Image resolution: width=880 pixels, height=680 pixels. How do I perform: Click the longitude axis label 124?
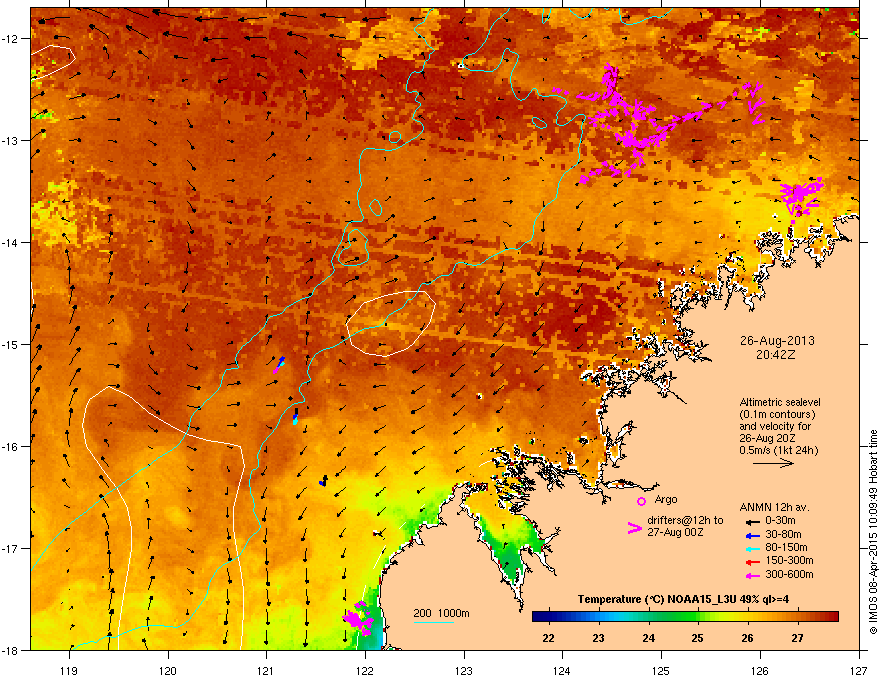point(562,670)
